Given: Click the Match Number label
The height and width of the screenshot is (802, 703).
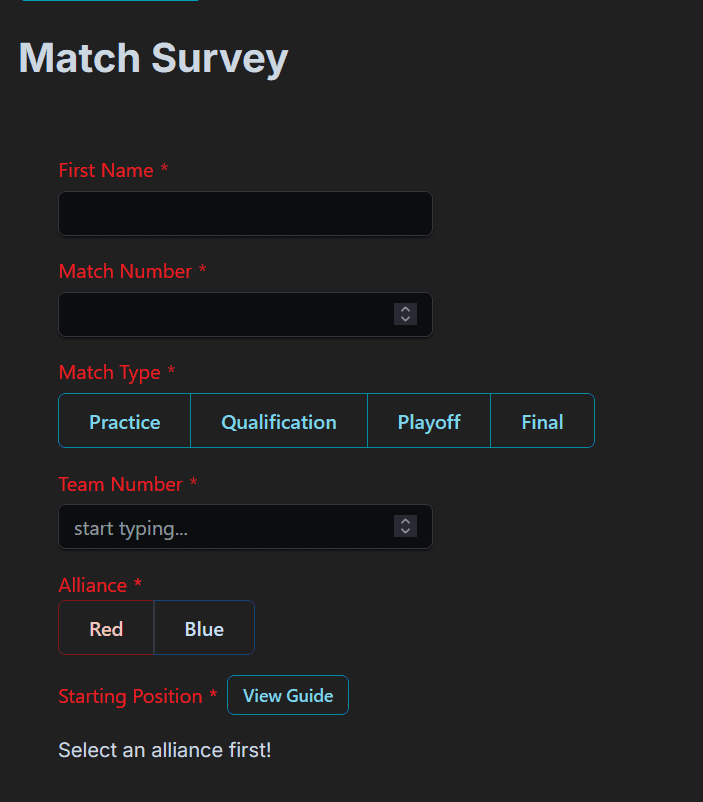Looking at the screenshot, I should click(125, 271).
